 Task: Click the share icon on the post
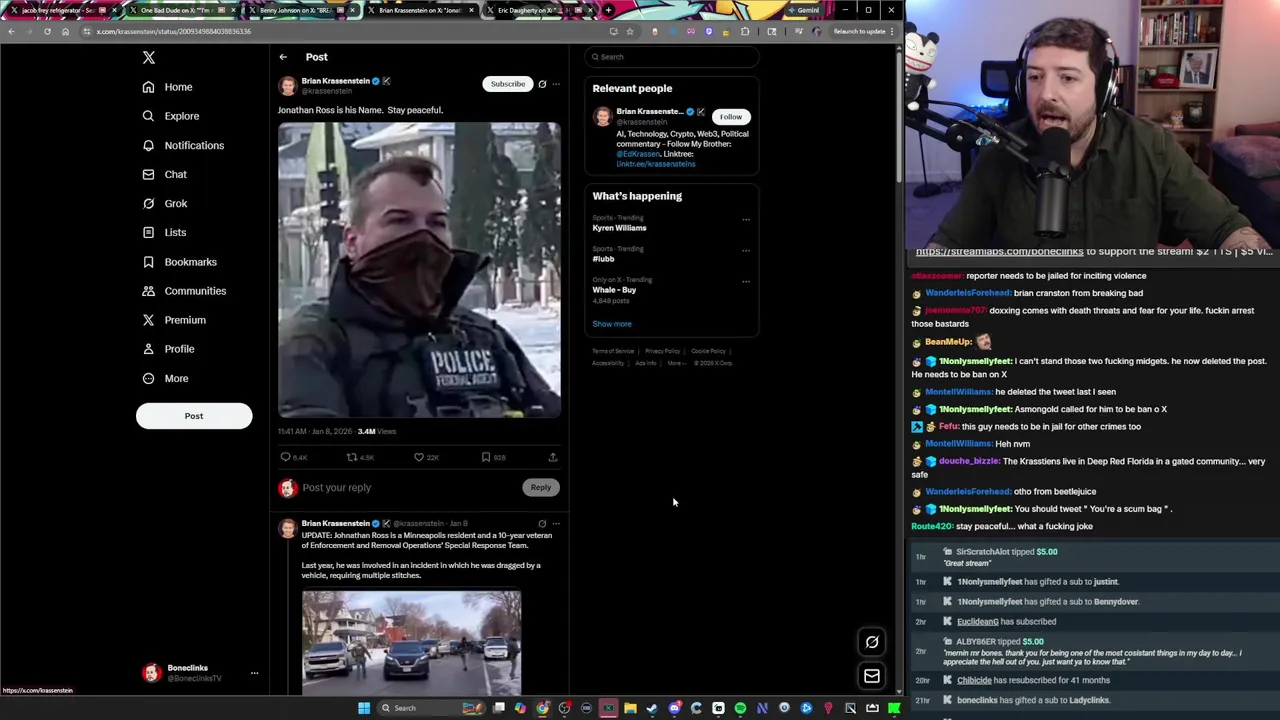coord(552,457)
